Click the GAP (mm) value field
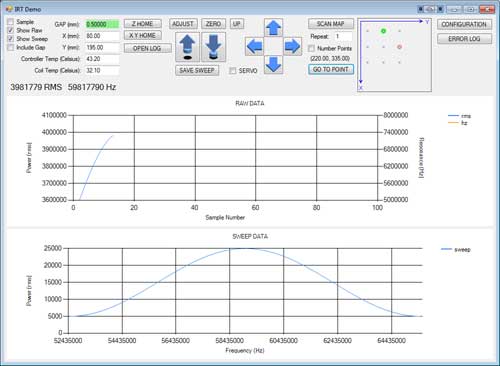 tap(102, 24)
